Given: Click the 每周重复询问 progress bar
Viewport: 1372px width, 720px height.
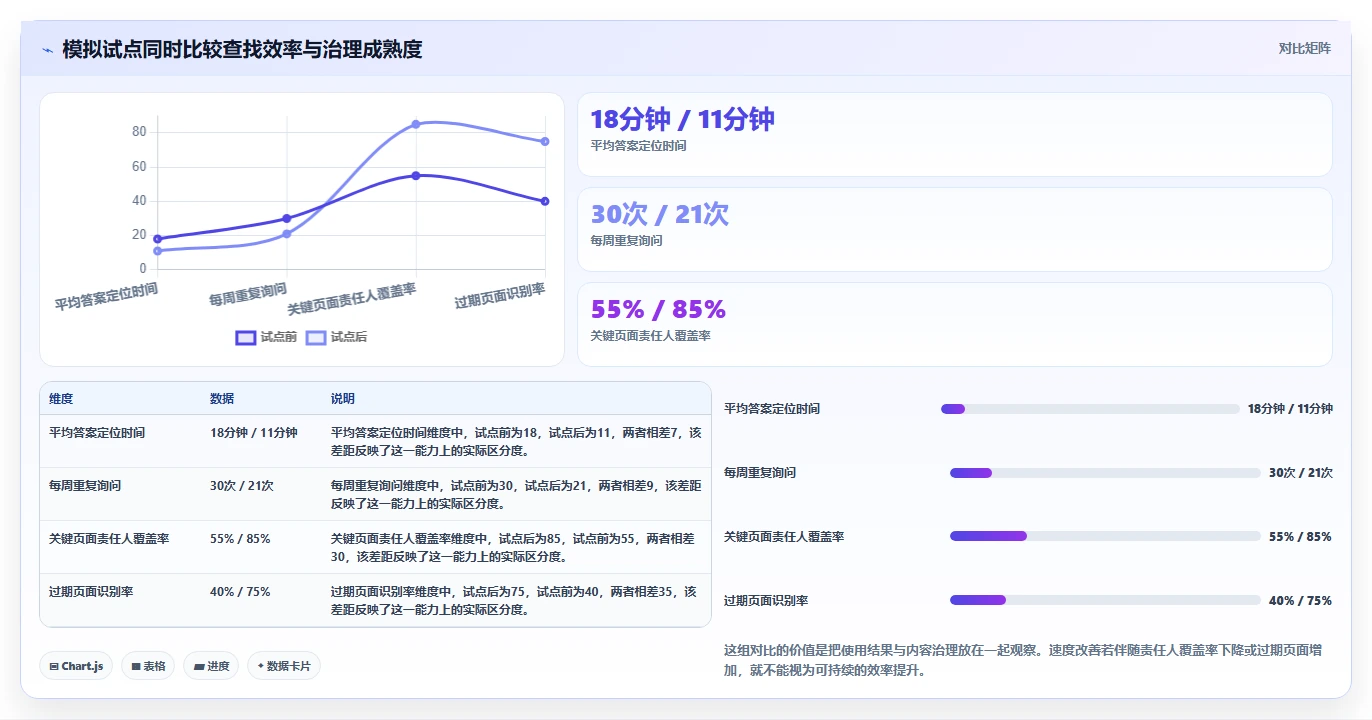Looking at the screenshot, I should tap(1105, 473).
